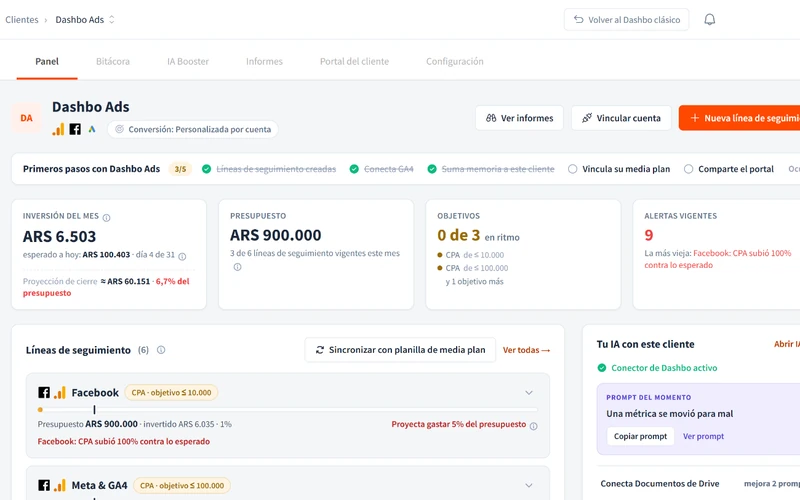Click Analytics icon in Facebook tracking line

click(60, 392)
